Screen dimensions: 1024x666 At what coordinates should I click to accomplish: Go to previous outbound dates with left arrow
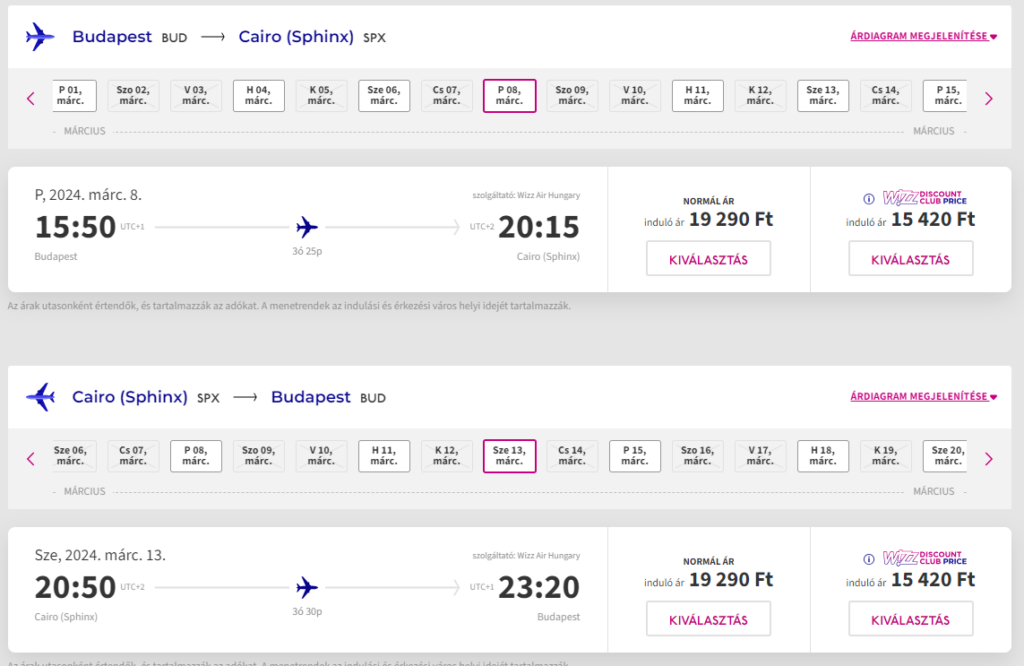tap(30, 99)
